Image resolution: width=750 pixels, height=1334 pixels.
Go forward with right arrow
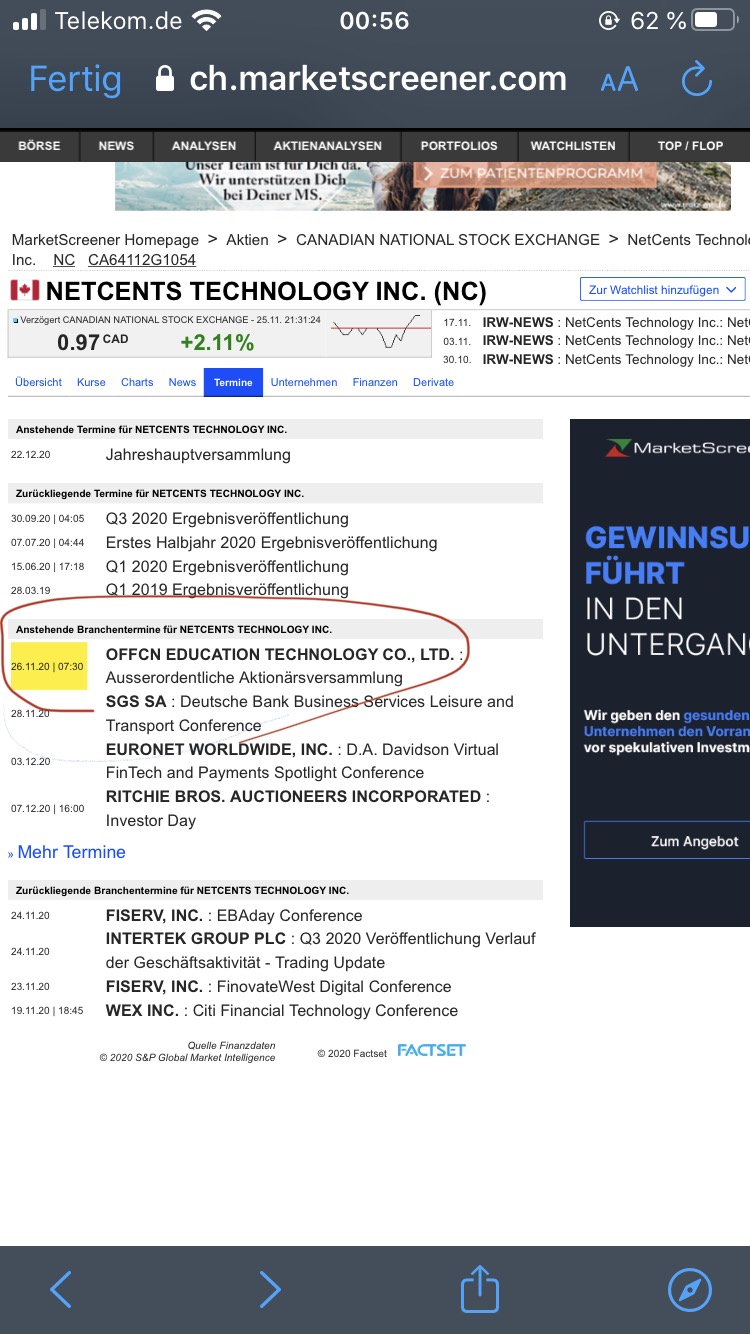tap(269, 1289)
